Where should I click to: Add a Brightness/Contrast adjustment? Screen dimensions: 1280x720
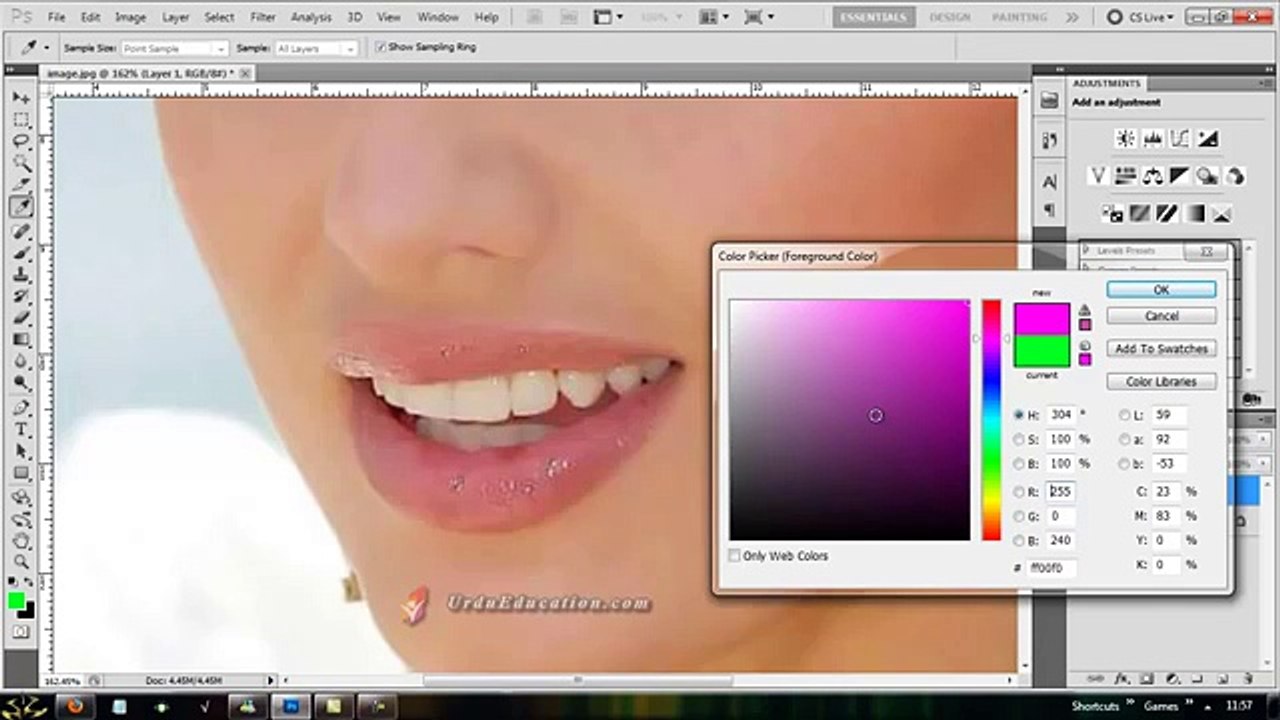1125,139
